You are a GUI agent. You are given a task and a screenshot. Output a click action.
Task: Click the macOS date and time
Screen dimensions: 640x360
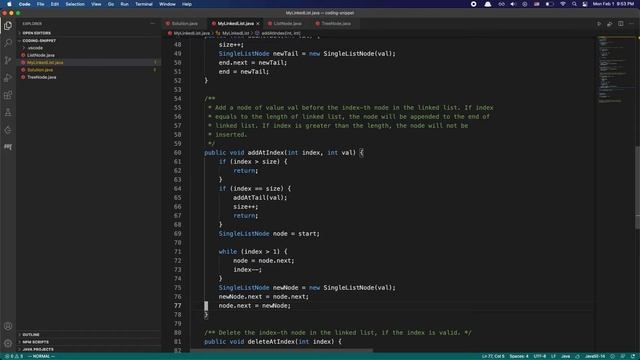(x=613, y=4)
